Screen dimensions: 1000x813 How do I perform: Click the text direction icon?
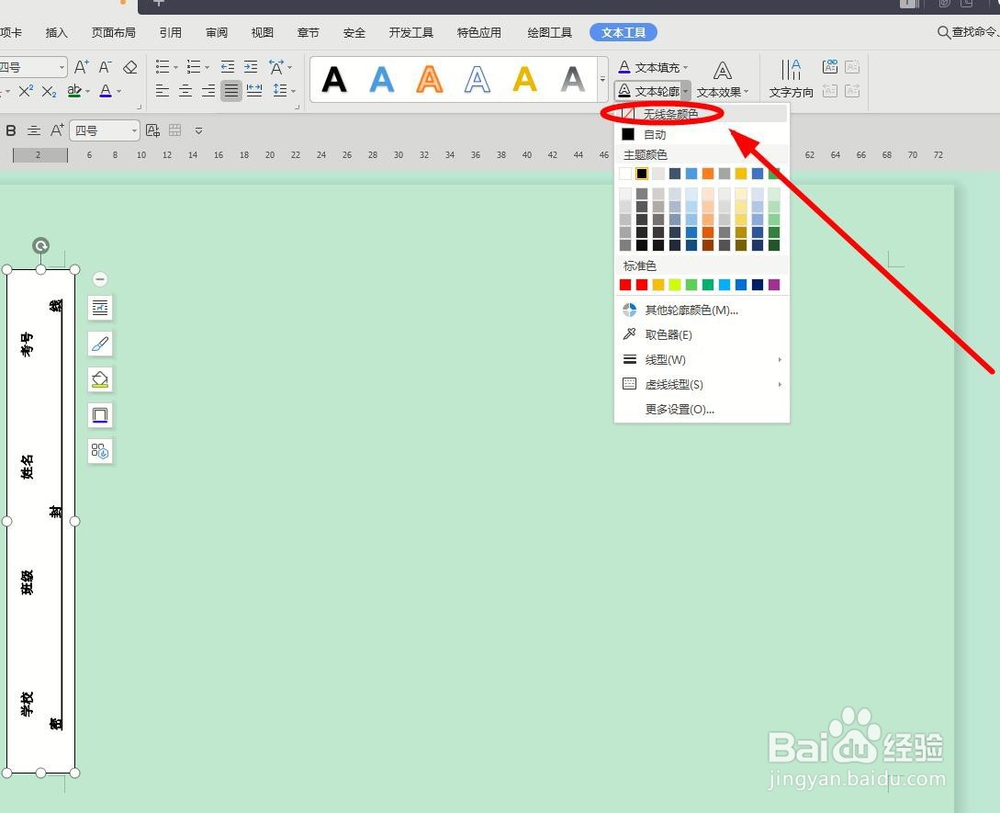click(x=791, y=78)
